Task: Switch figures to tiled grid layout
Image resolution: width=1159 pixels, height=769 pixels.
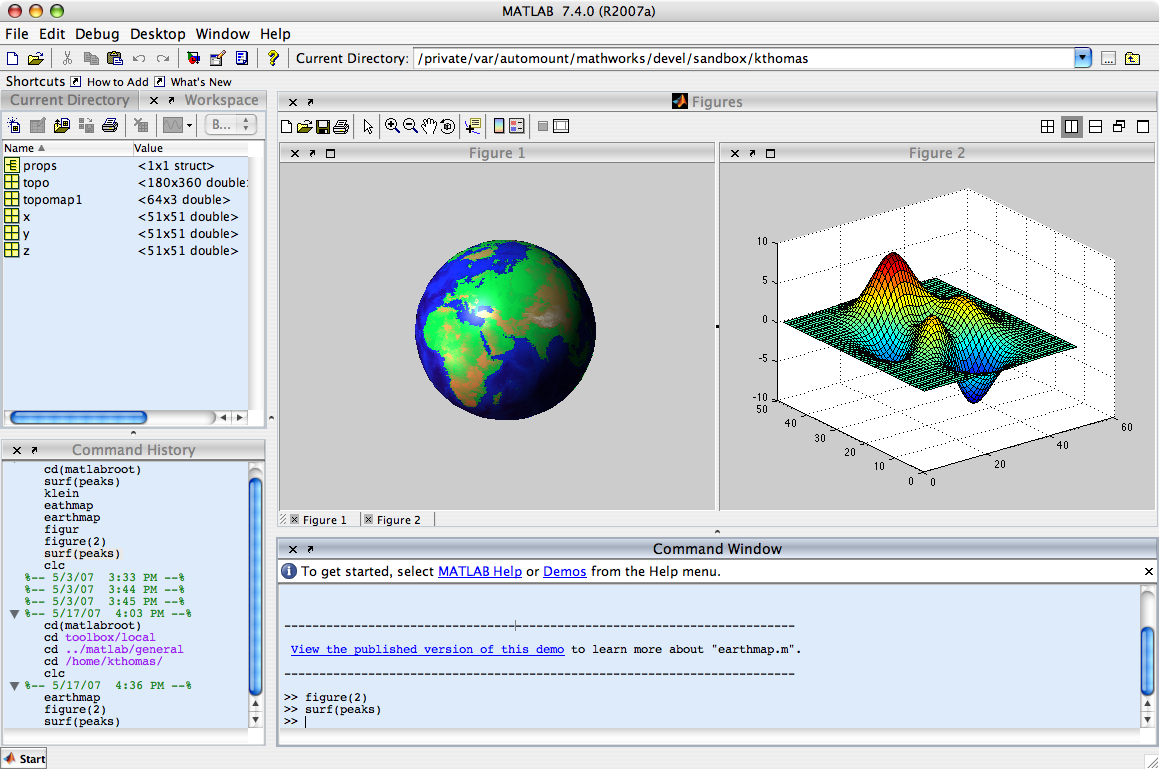Action: (x=1047, y=126)
